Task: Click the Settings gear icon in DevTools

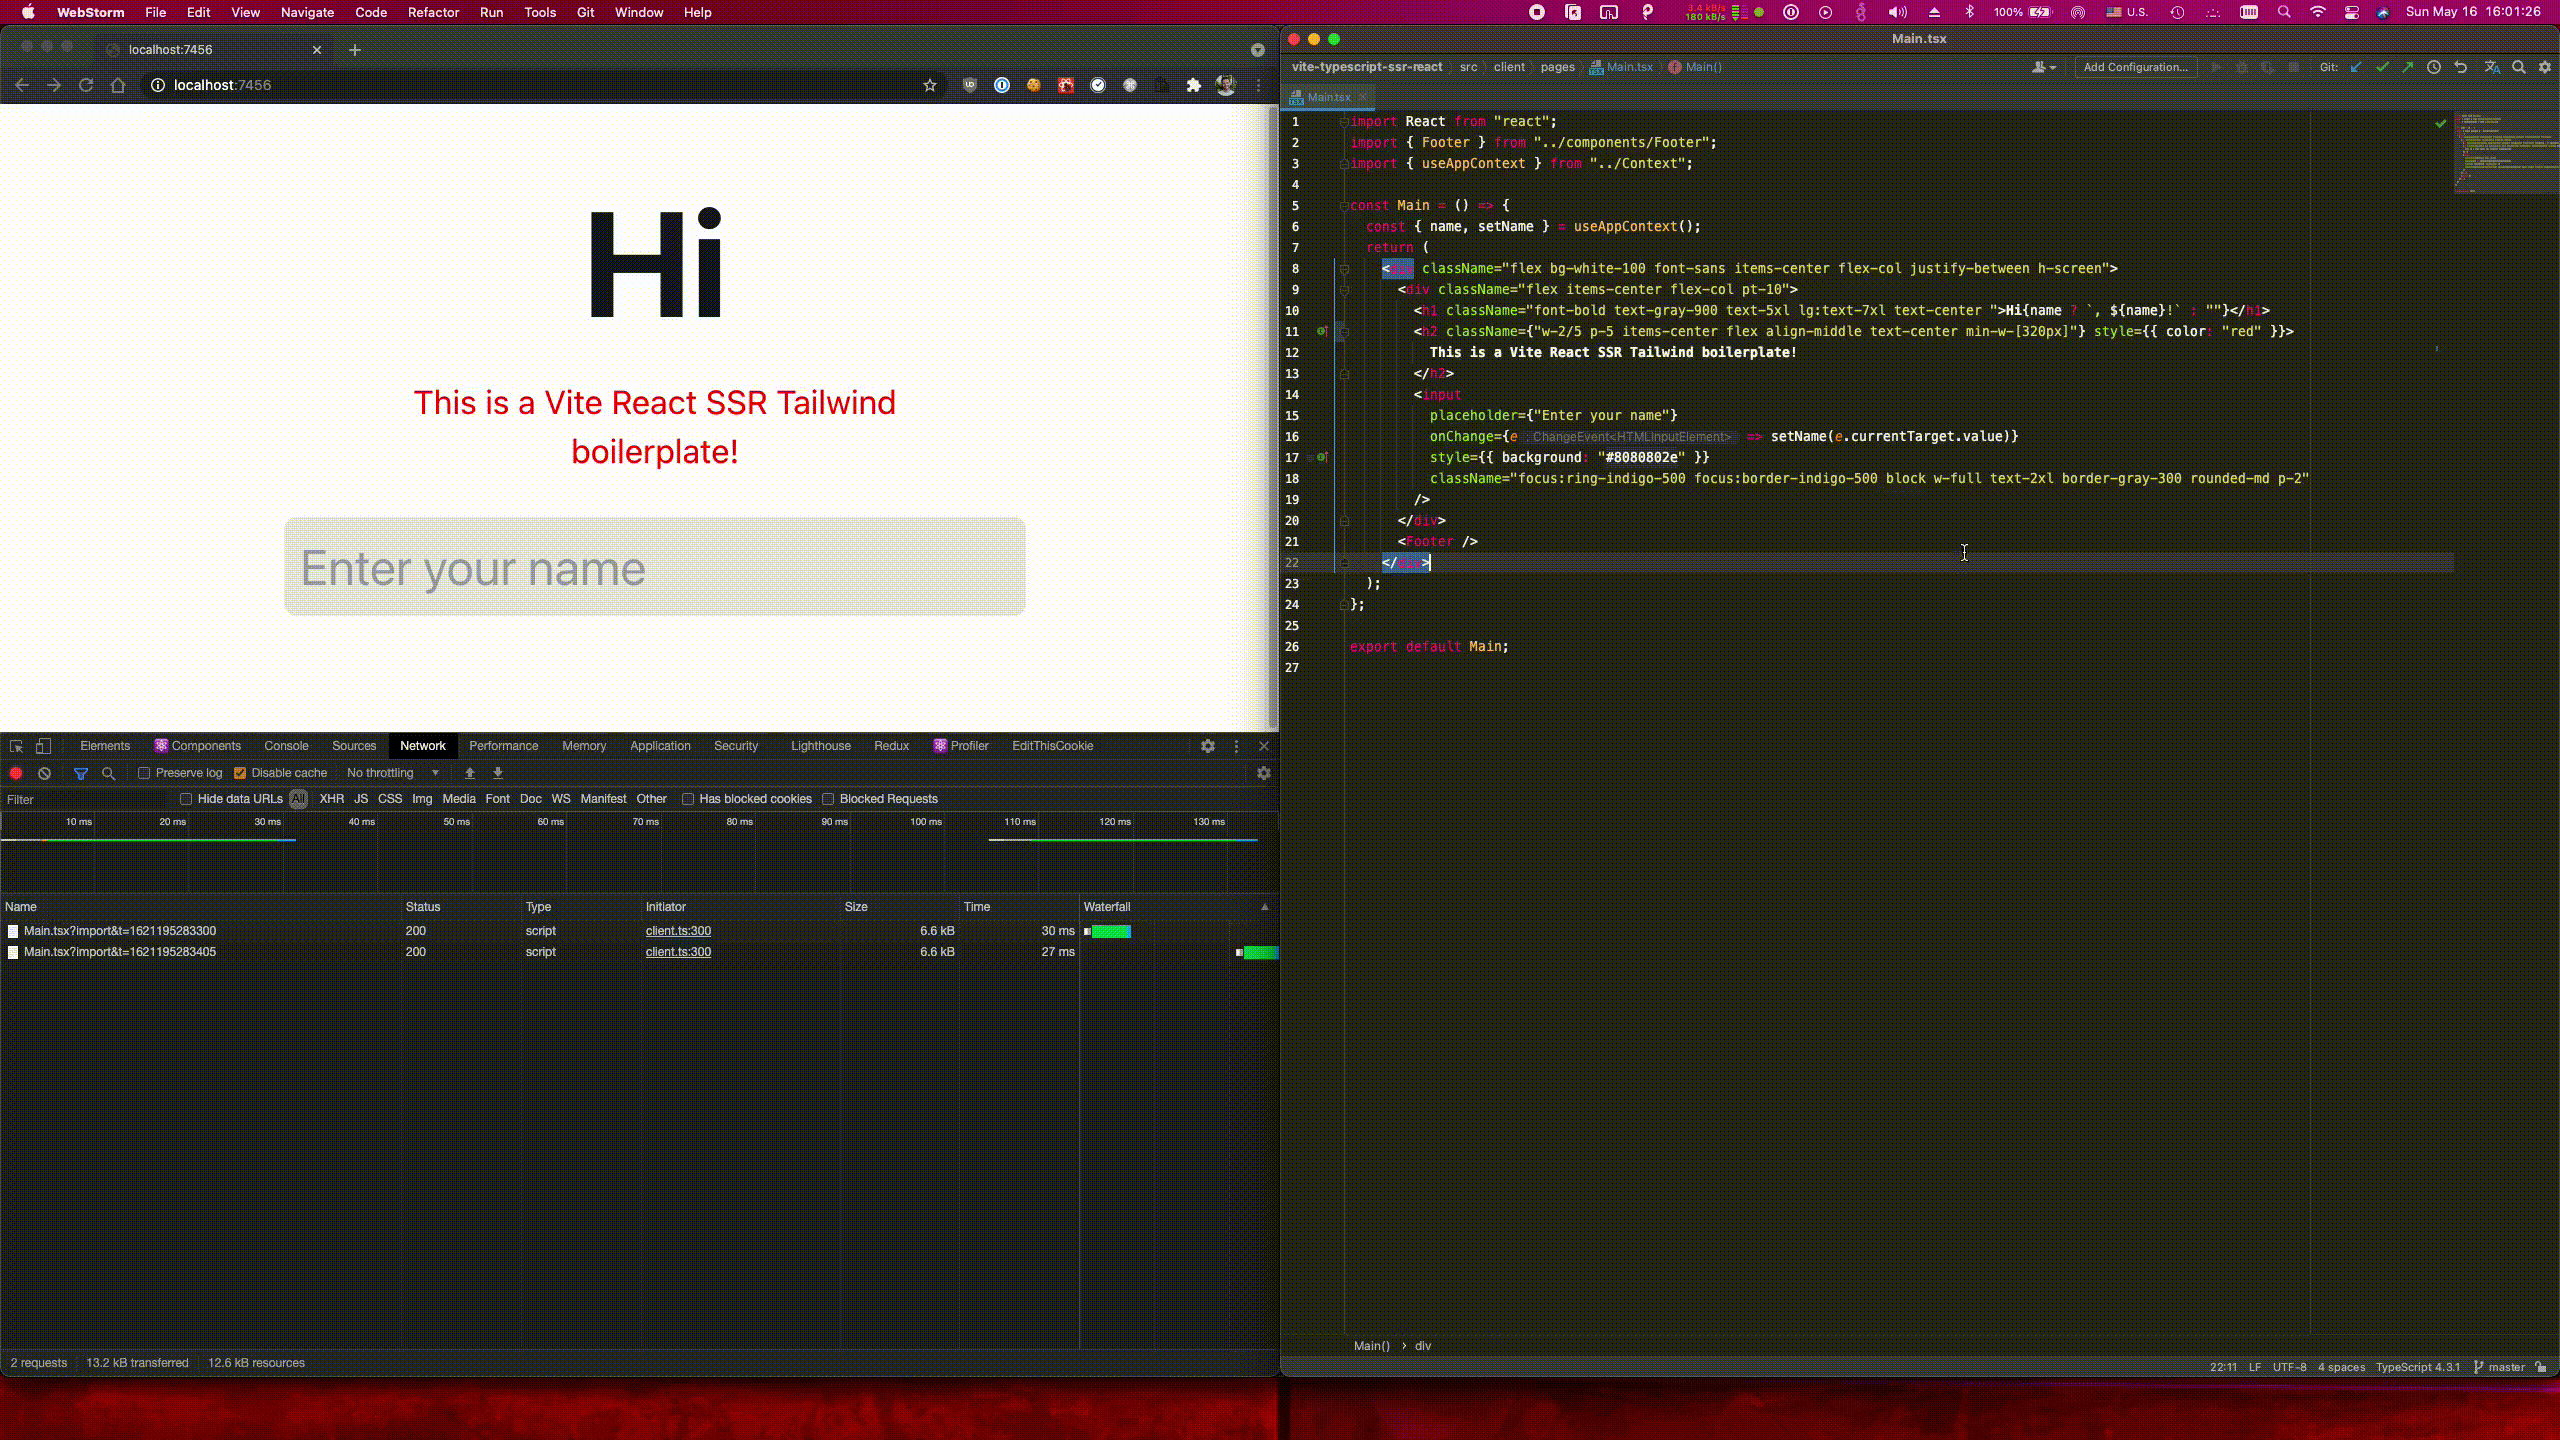Action: pyautogui.click(x=1208, y=745)
